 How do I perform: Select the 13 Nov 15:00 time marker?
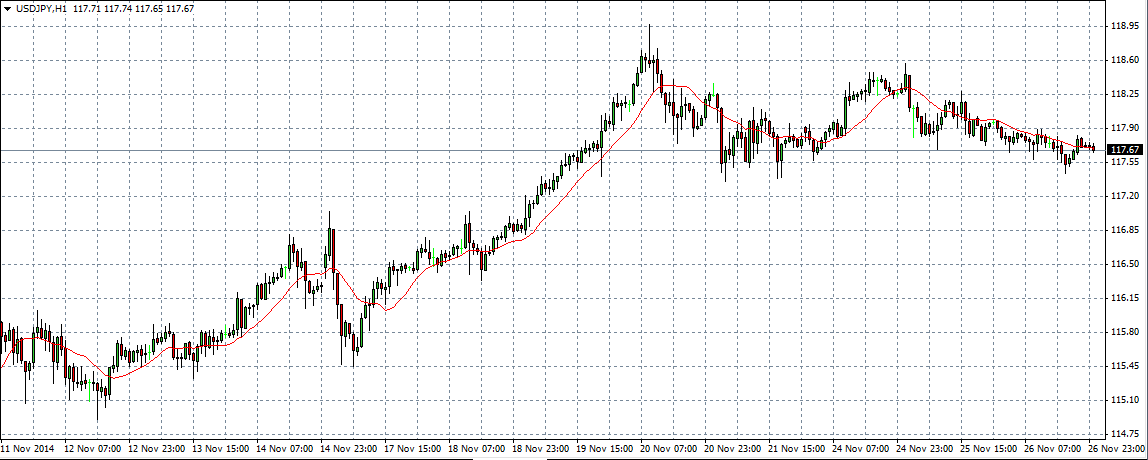(223, 449)
